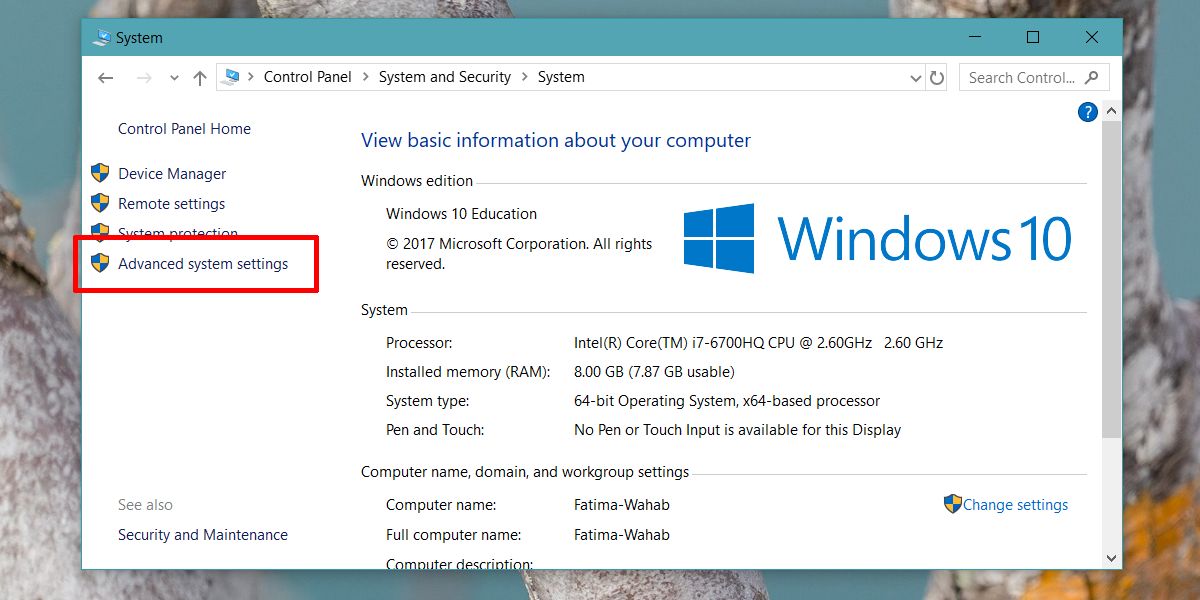Viewport: 1200px width, 600px height.
Task: Click the 'View basic information about your computer' heading
Action: (556, 141)
